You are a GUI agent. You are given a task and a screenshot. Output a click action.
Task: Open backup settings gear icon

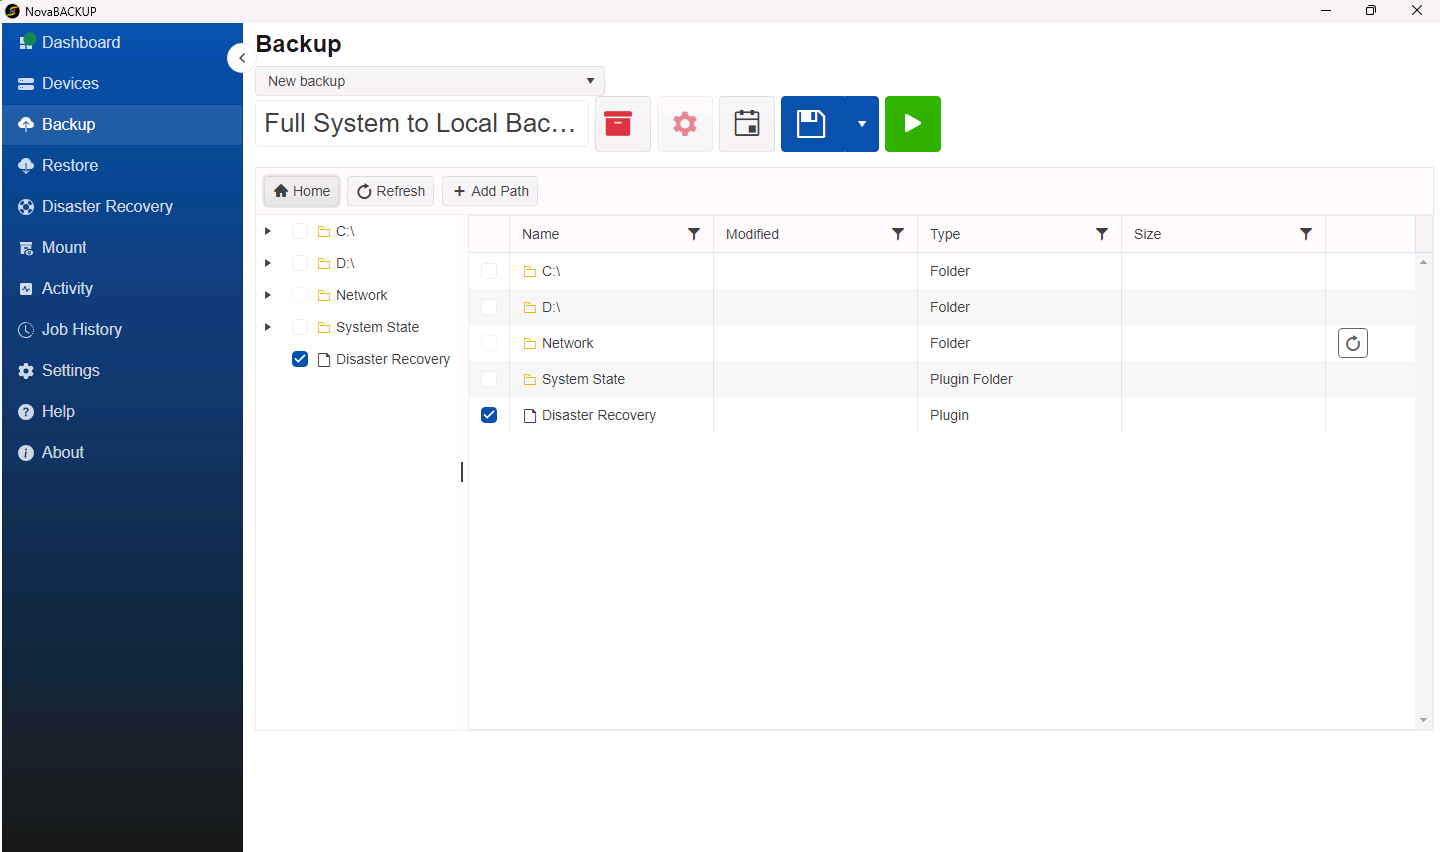[685, 124]
